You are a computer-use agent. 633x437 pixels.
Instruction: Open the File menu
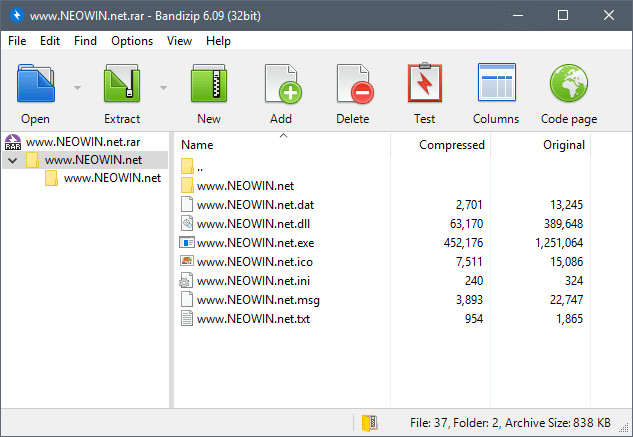coord(17,41)
